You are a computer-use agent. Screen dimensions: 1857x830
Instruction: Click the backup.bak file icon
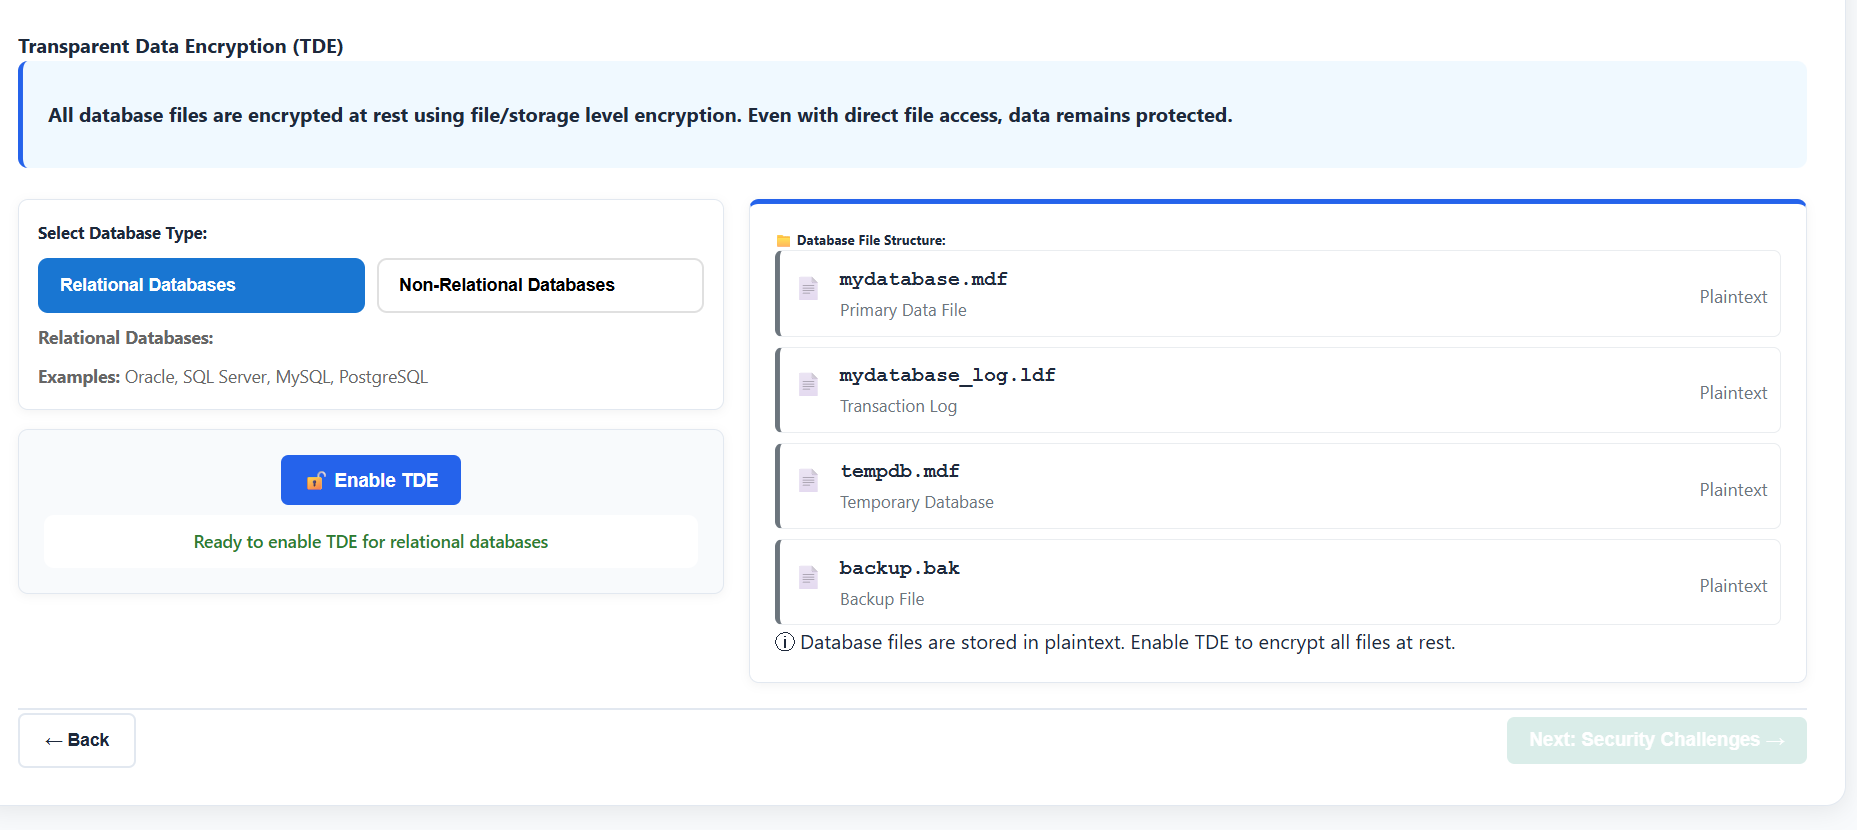coord(808,578)
